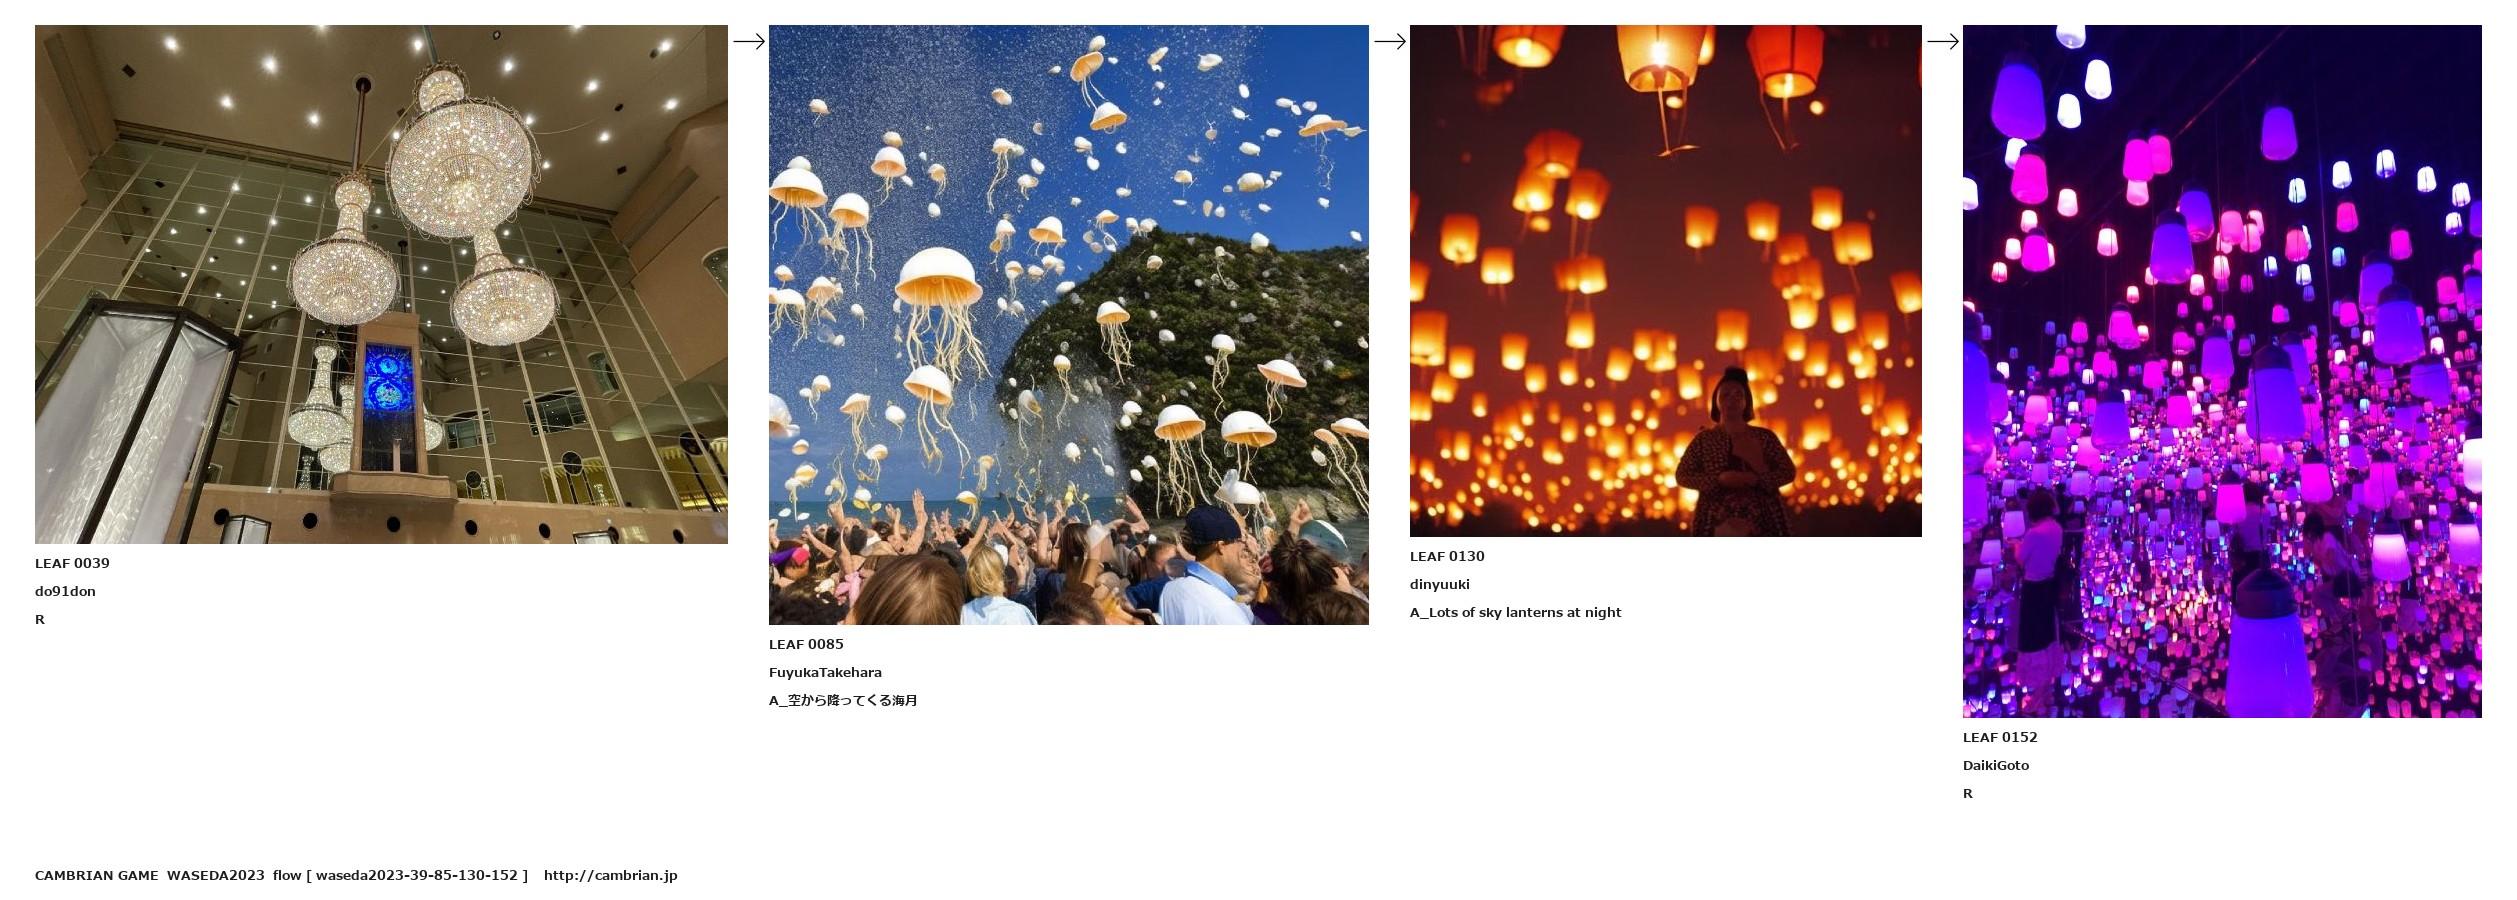Click the arrow after the jellyfish image
The width and height of the screenshot is (2517, 900).
click(1390, 41)
